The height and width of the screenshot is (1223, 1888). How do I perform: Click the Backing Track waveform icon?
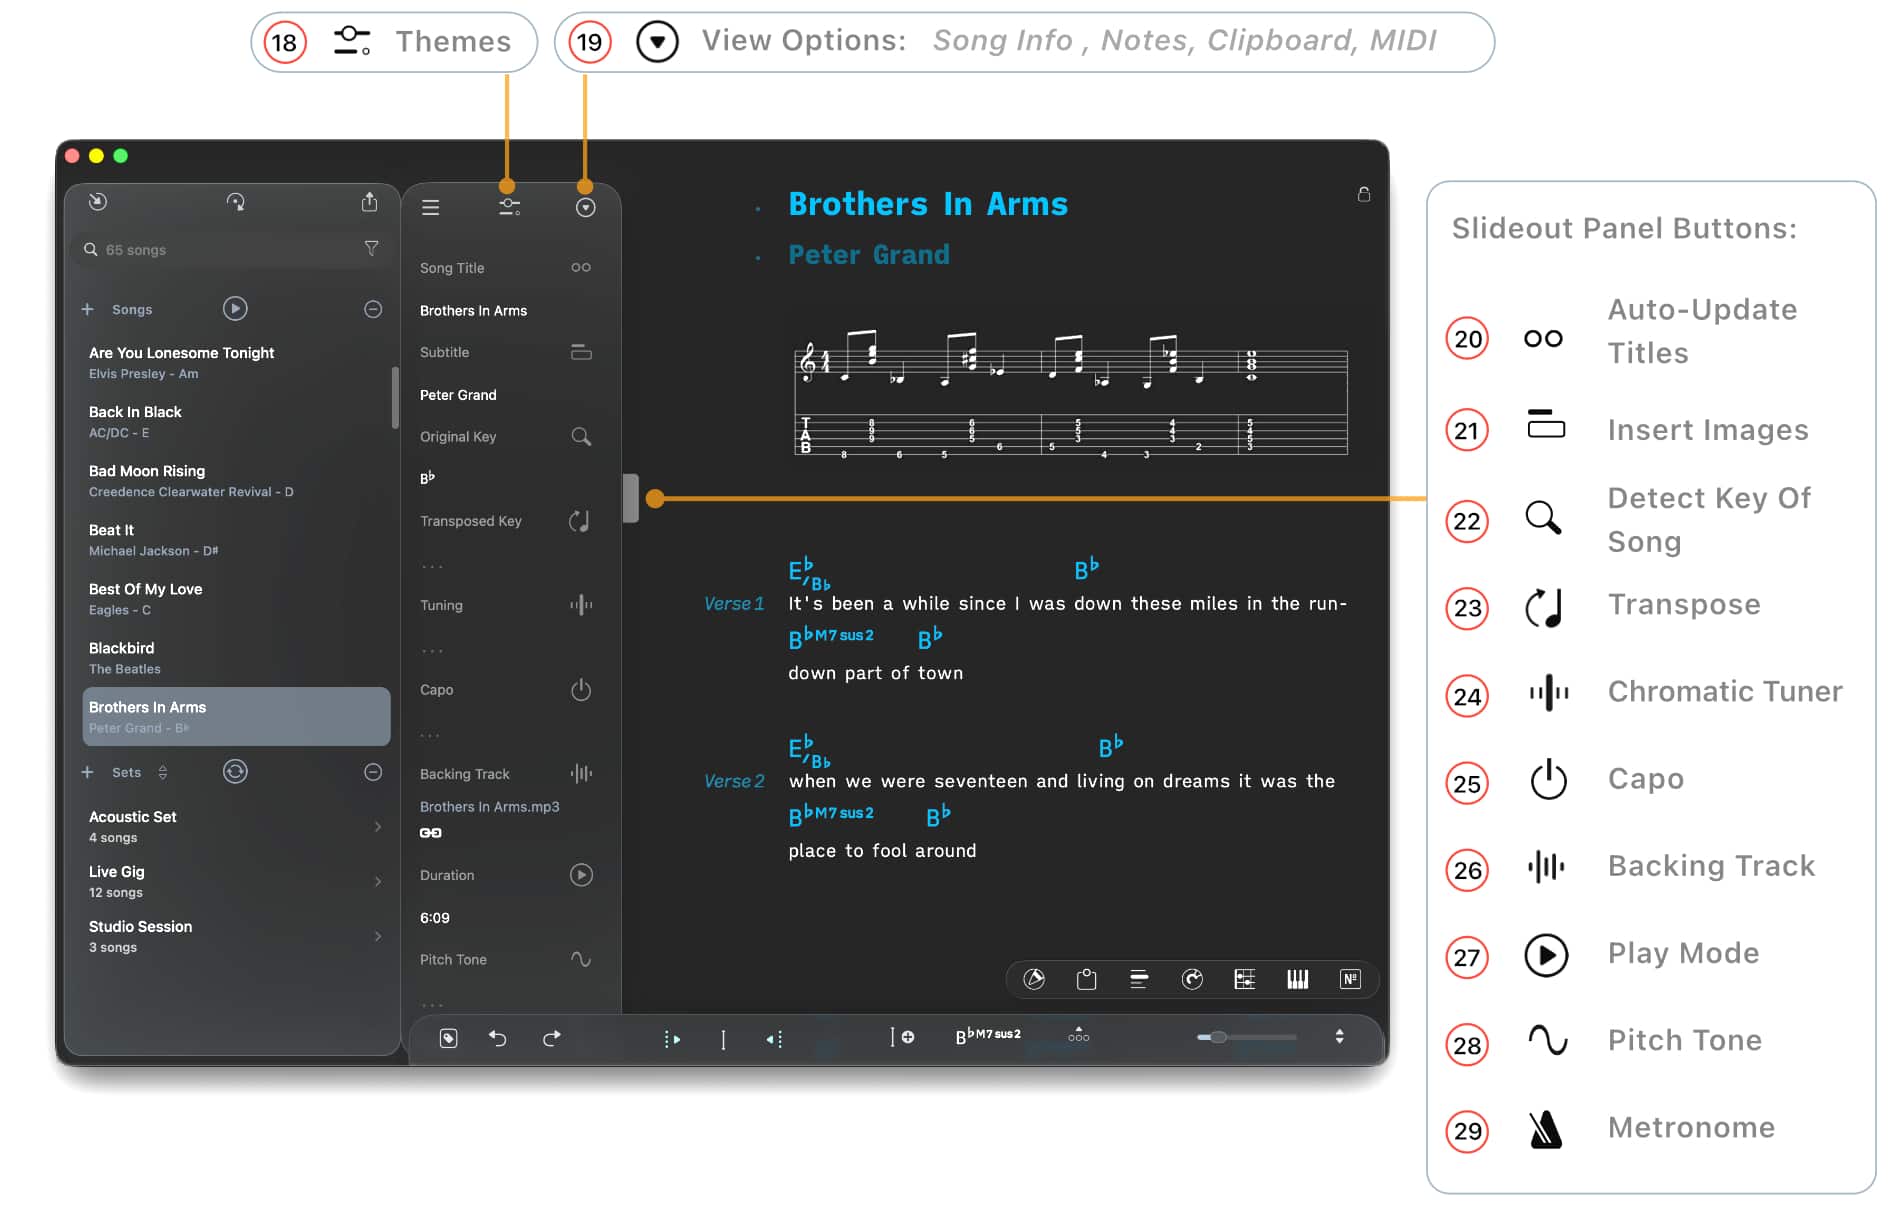tap(581, 774)
